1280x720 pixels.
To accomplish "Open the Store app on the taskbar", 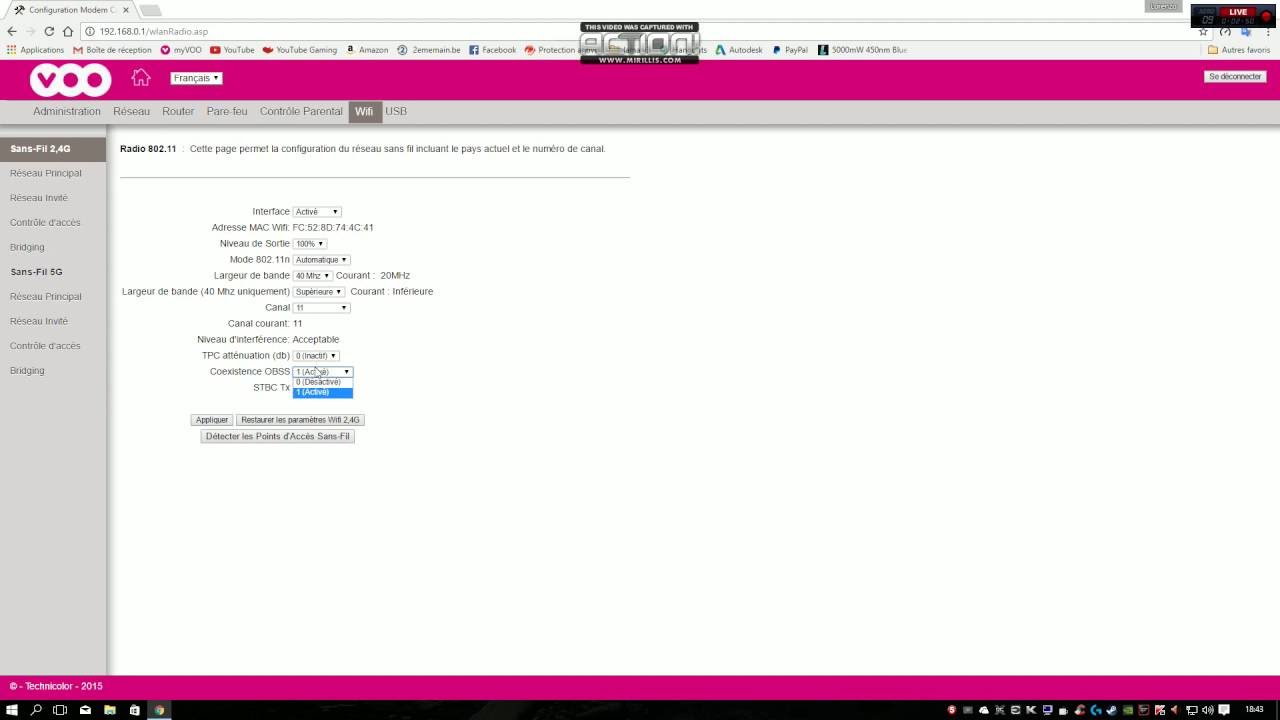I will pos(134,710).
